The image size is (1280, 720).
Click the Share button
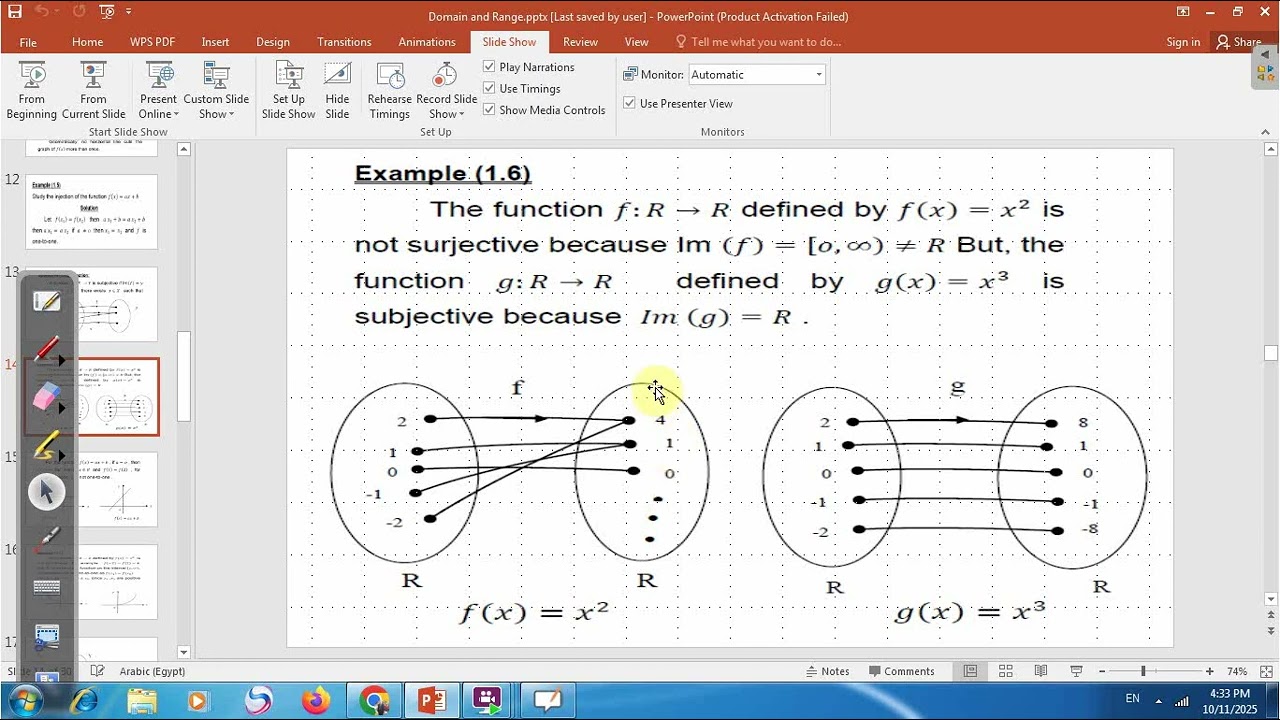(x=1238, y=42)
